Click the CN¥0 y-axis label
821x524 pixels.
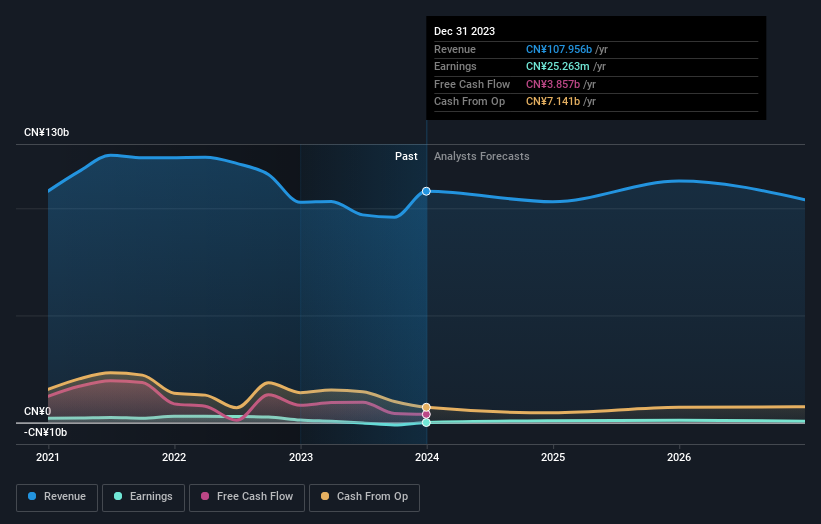click(x=37, y=411)
